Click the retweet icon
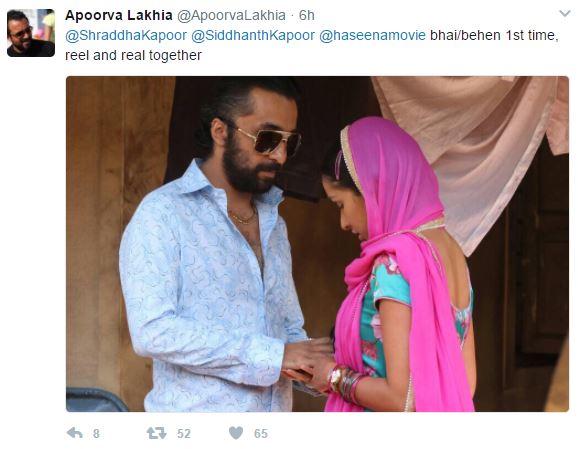578x449 pixels. click(157, 433)
